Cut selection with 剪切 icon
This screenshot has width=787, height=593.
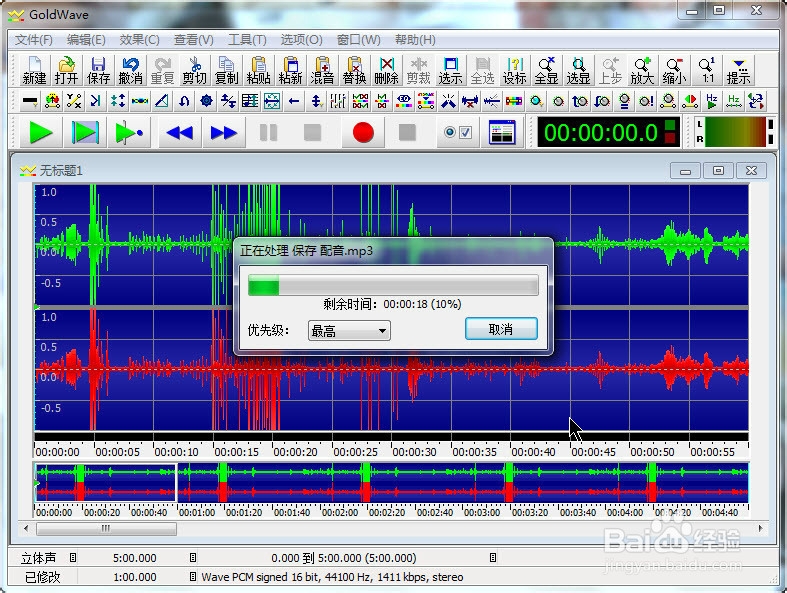pos(194,70)
